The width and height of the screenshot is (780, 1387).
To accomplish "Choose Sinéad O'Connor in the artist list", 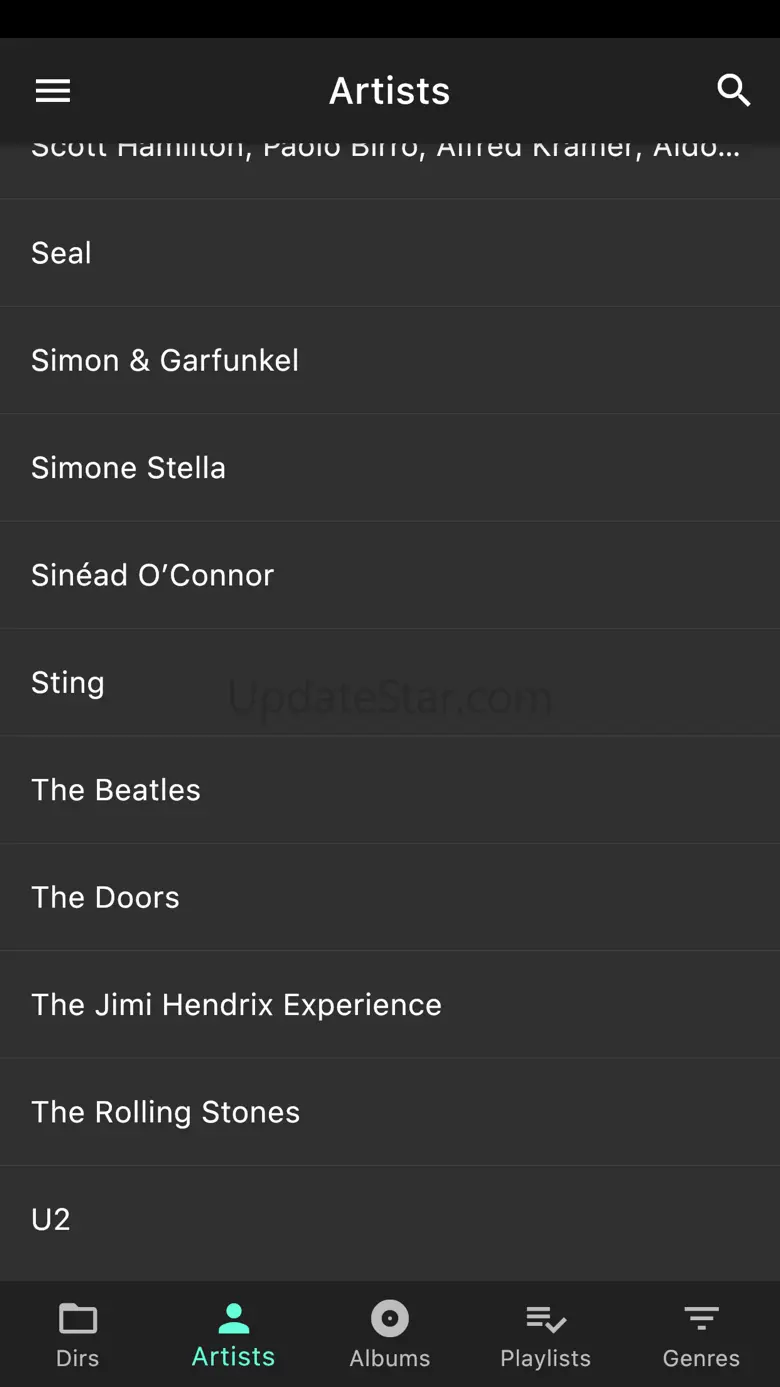I will (x=153, y=575).
